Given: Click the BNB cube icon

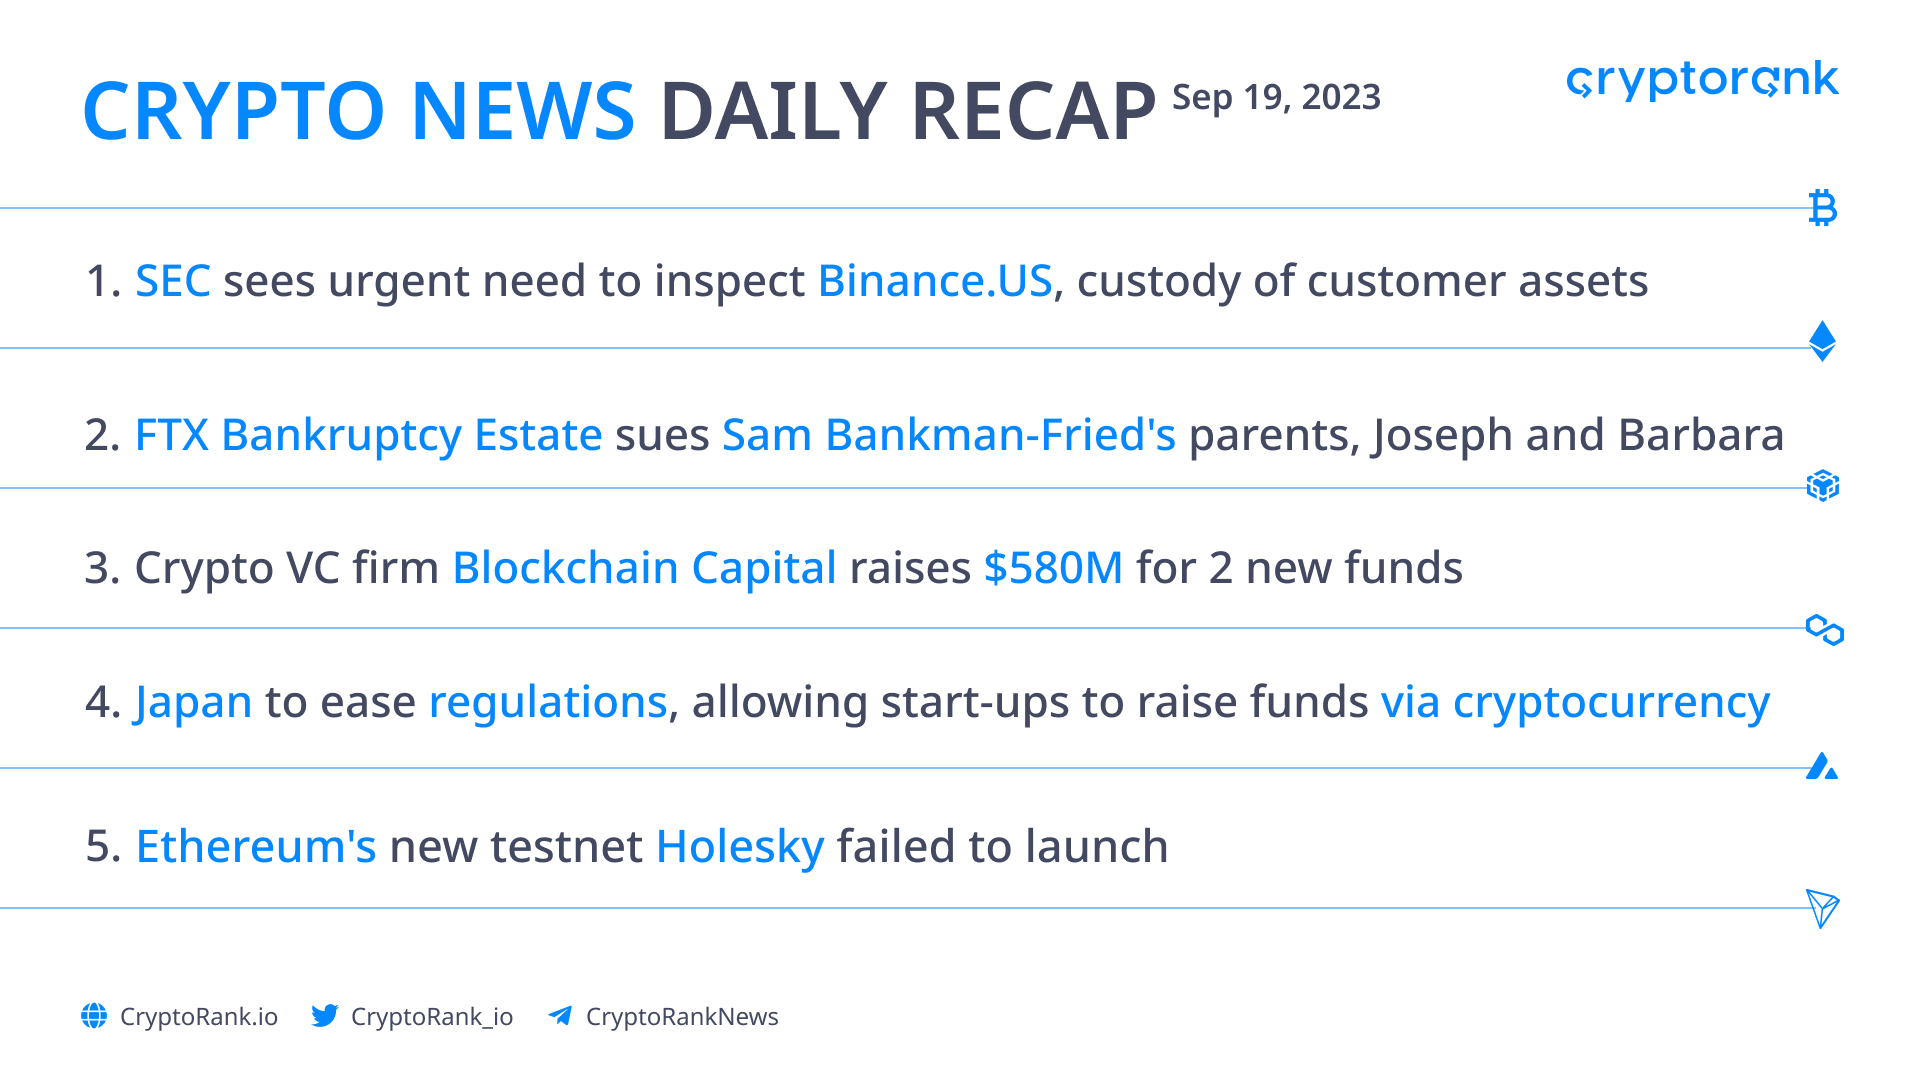Looking at the screenshot, I should (1823, 486).
